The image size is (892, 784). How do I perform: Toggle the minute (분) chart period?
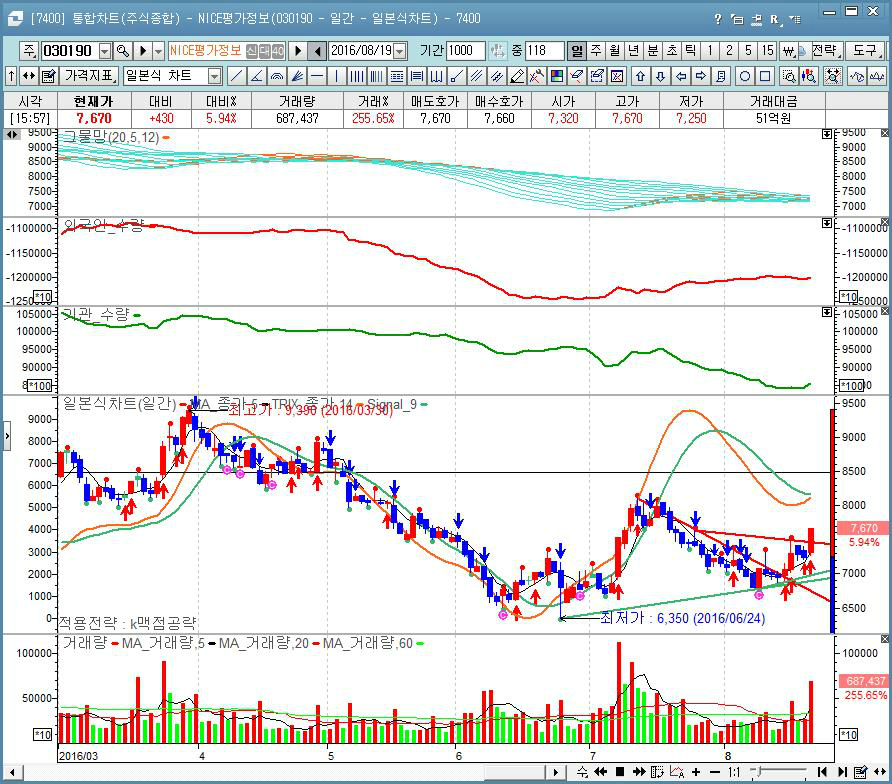click(653, 50)
